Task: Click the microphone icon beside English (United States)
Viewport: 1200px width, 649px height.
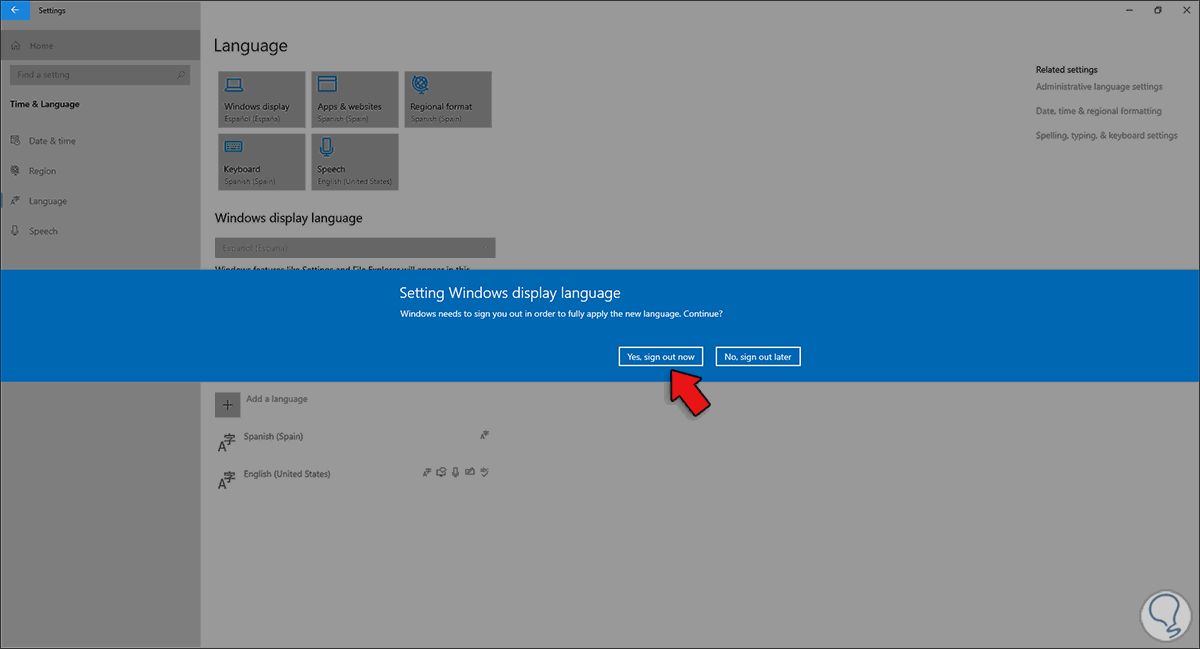Action: click(x=455, y=472)
